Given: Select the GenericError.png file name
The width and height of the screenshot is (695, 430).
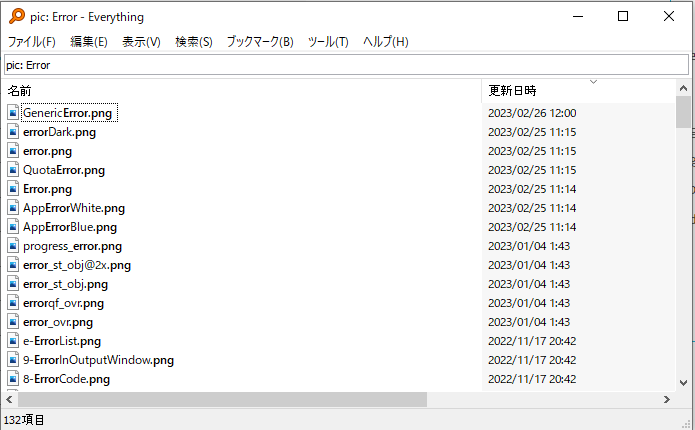Looking at the screenshot, I should click(x=67, y=113).
